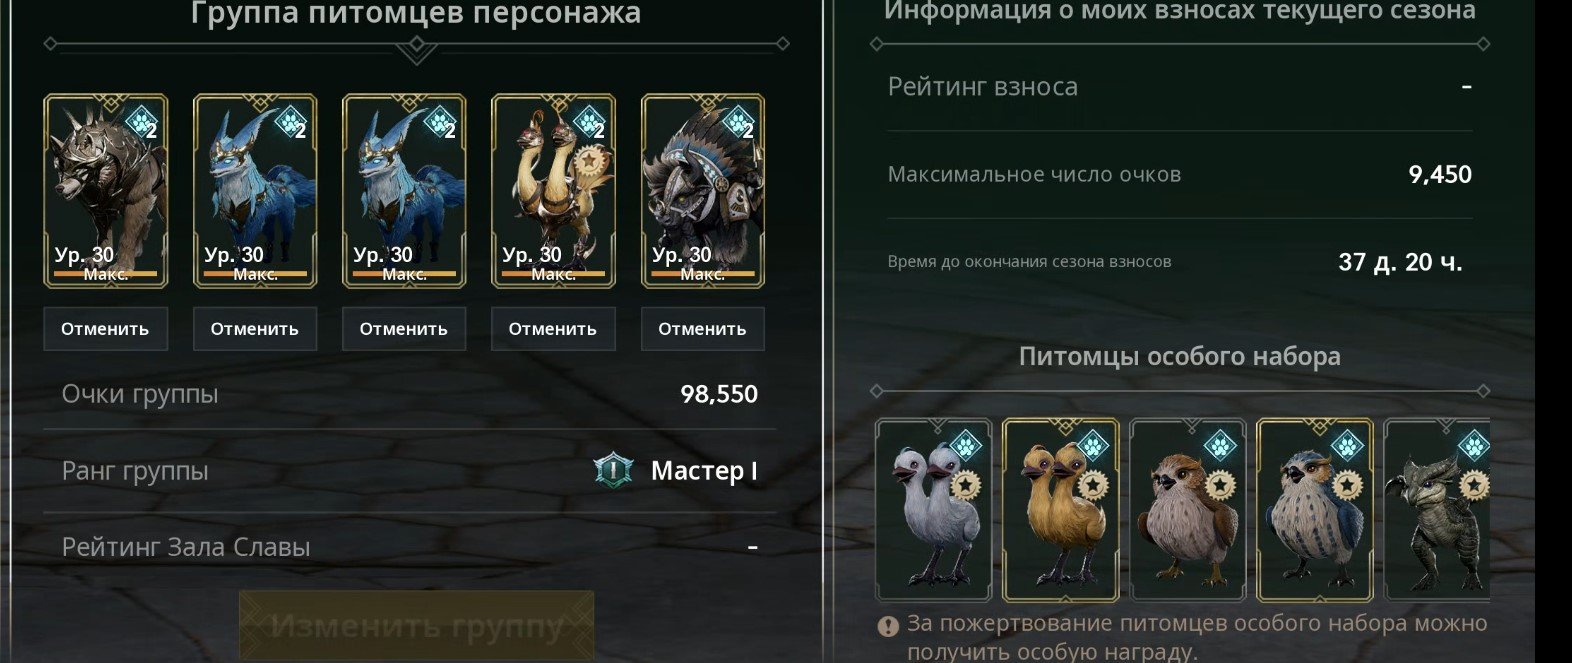The width and height of the screenshot is (1572, 663).
Task: Click Отменить under the bison pet
Action: (x=702, y=329)
